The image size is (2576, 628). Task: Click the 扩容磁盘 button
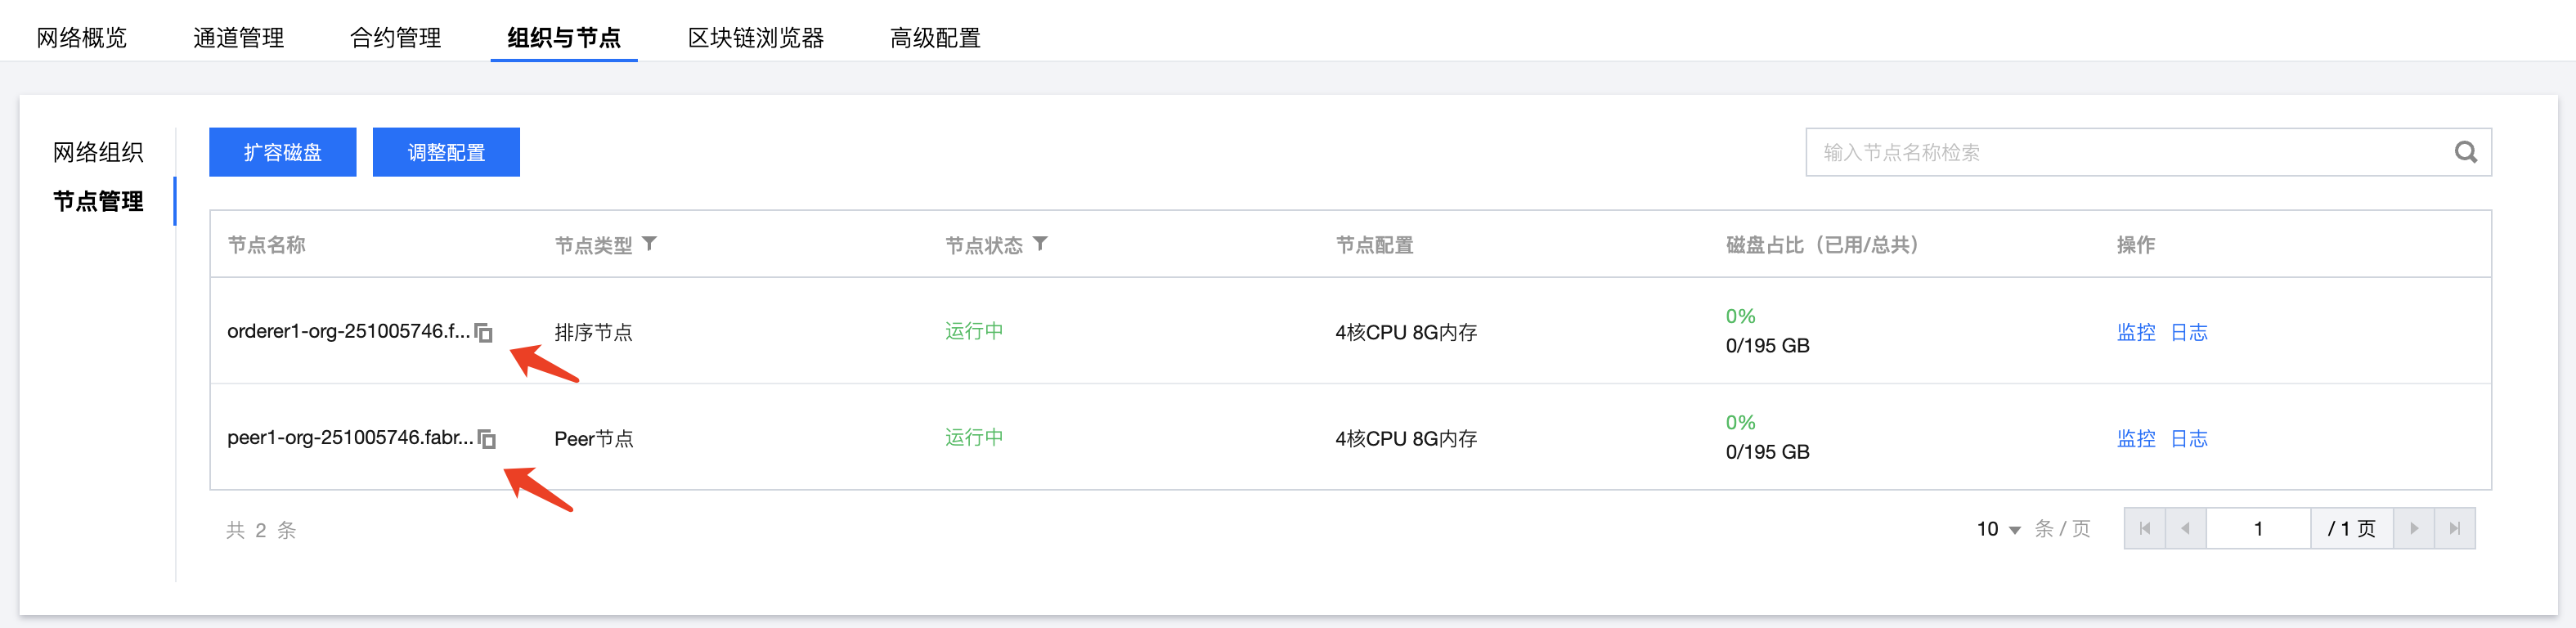tap(282, 152)
